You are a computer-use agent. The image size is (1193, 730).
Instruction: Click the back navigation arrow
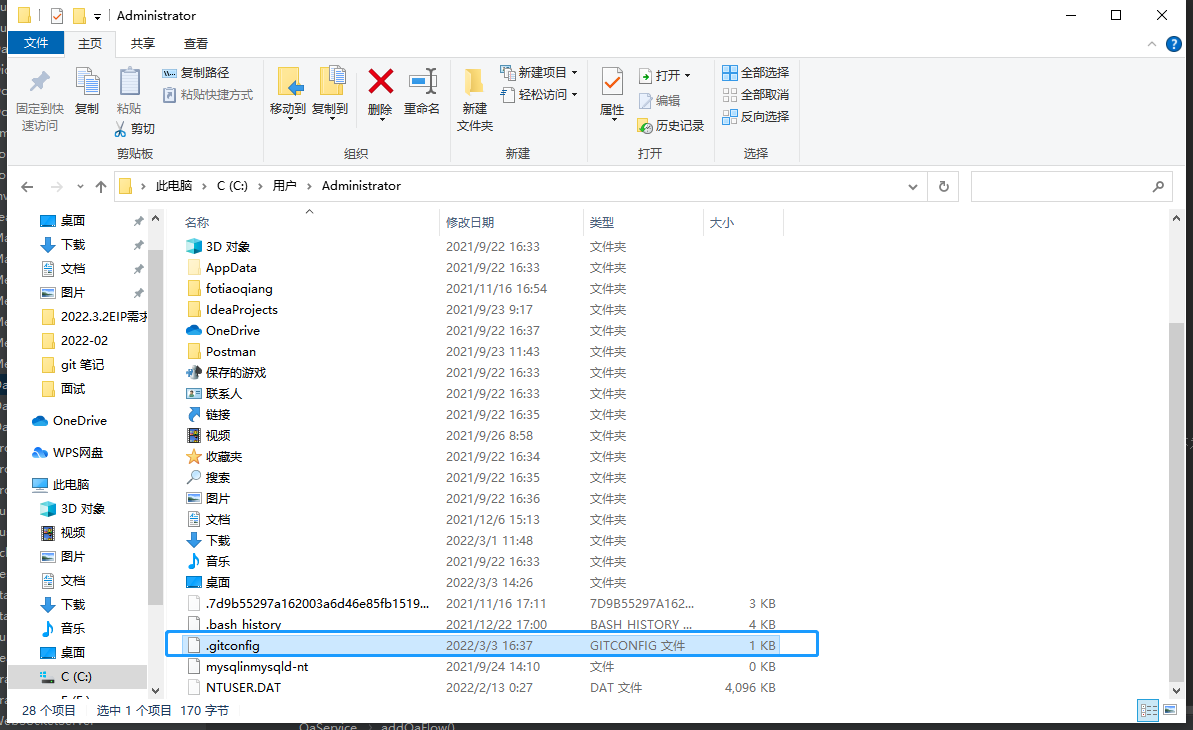pos(27,186)
